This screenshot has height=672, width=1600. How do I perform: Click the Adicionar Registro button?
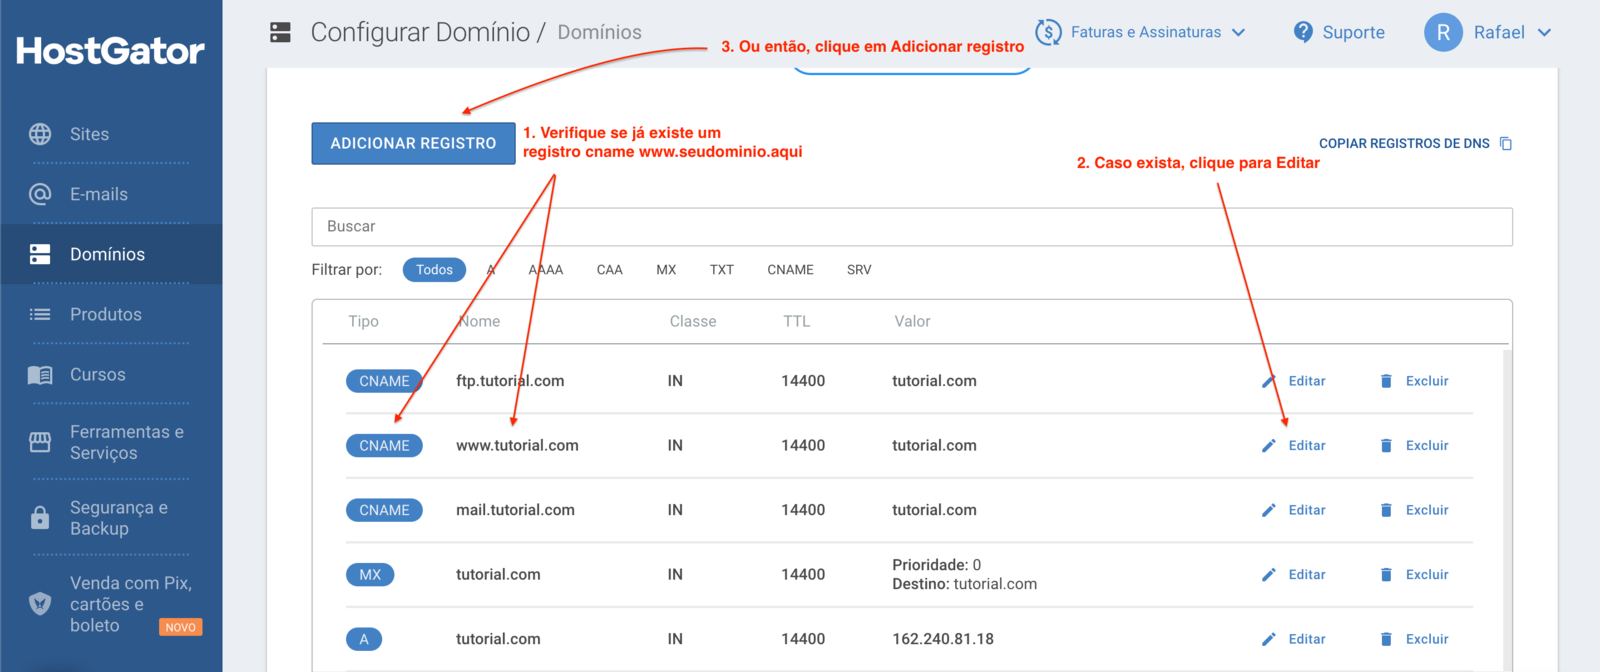(x=413, y=143)
